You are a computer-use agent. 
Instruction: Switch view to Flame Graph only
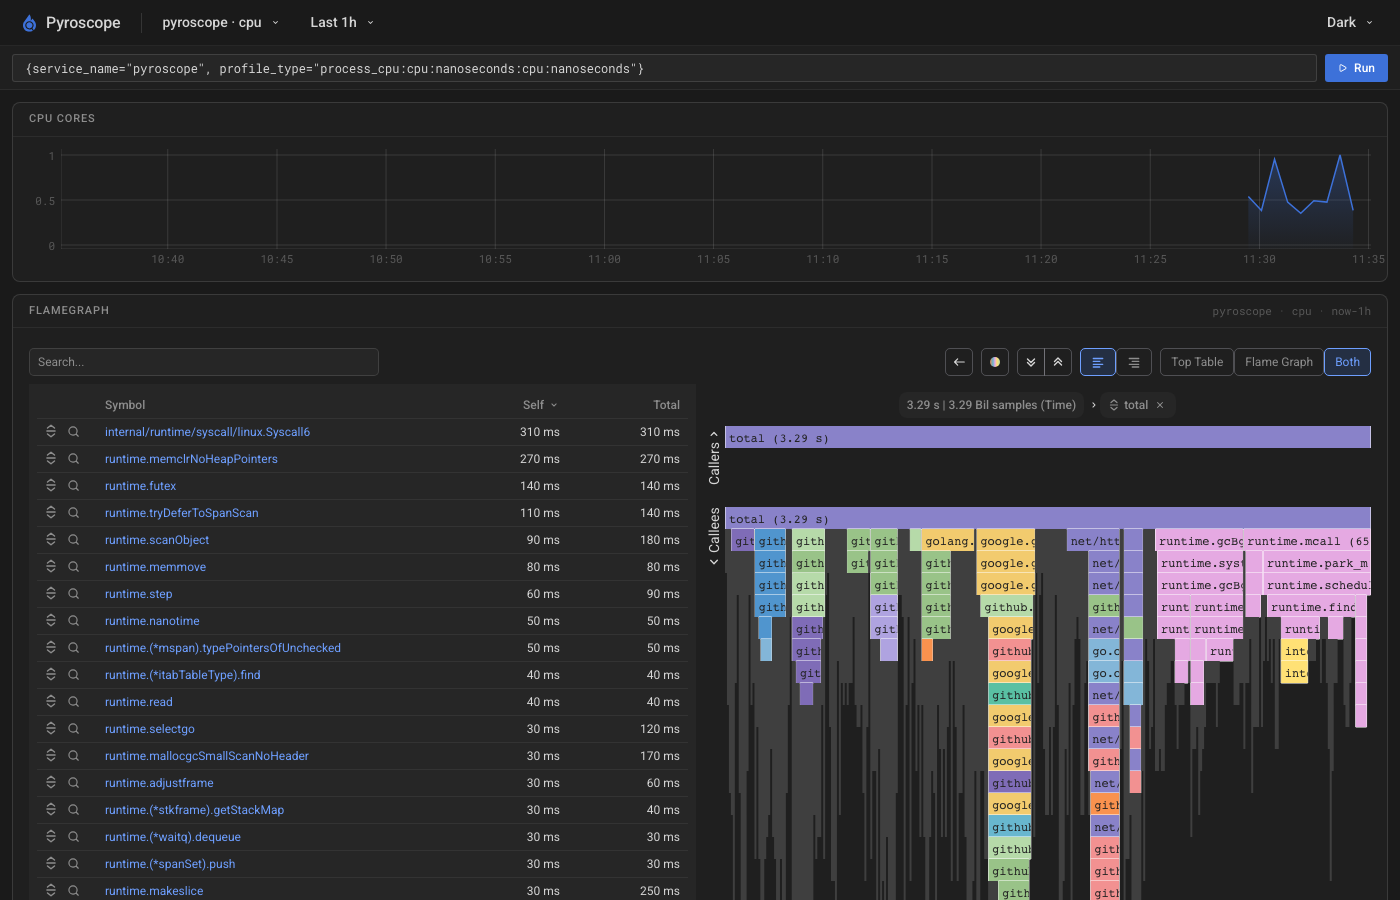1279,362
